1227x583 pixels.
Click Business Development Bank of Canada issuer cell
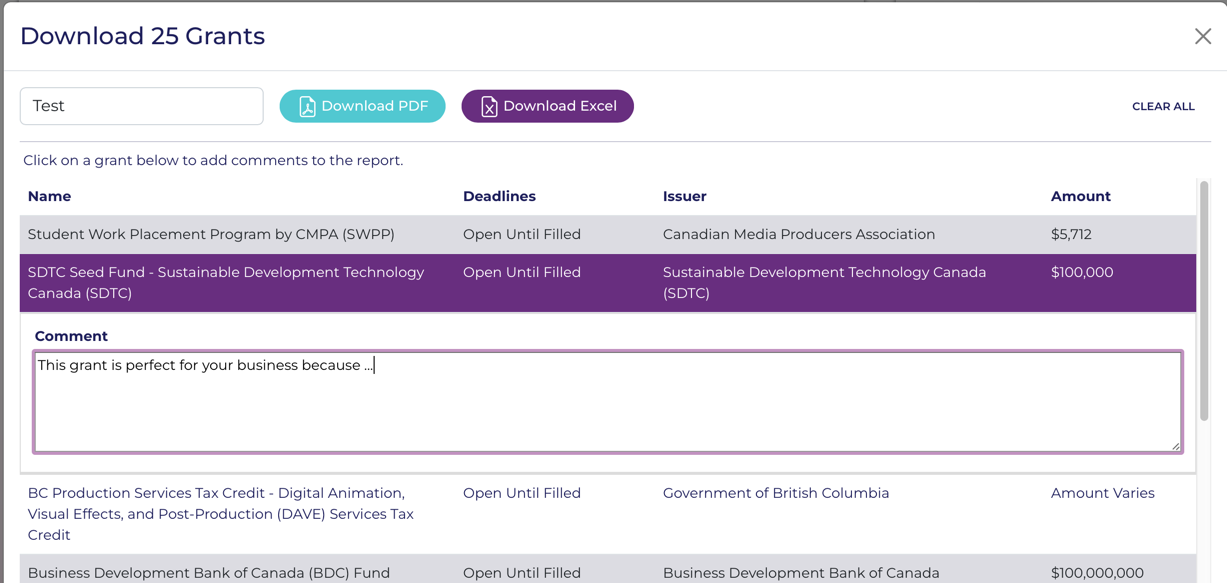[801, 573]
